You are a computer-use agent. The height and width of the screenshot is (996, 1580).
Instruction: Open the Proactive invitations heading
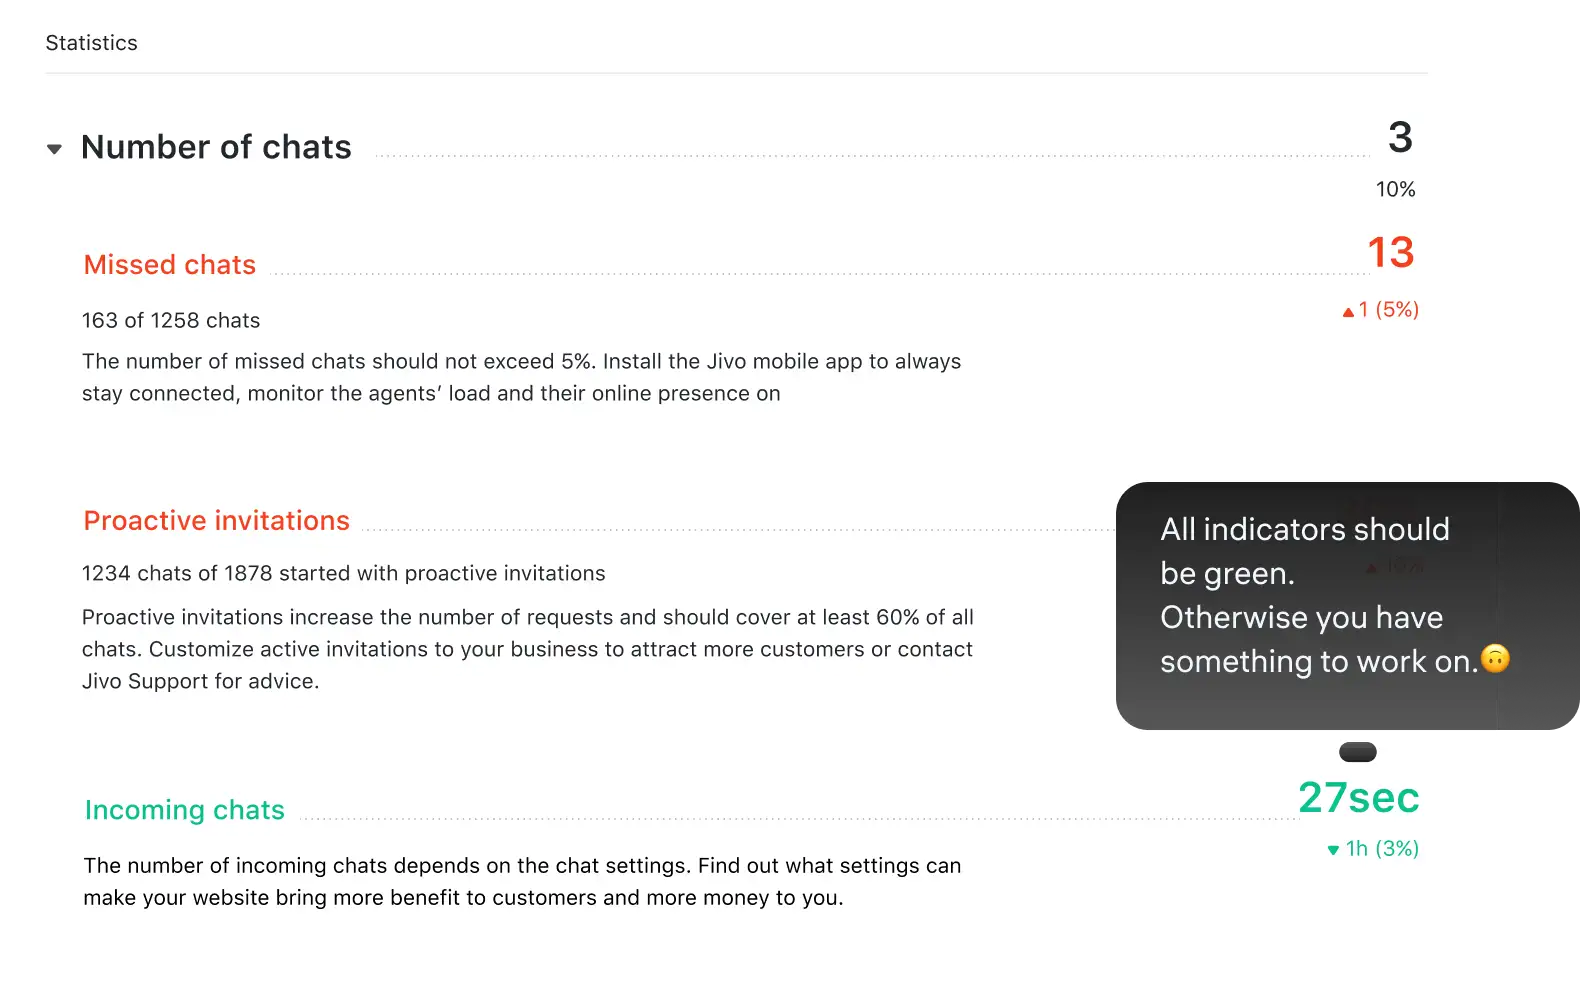216,521
